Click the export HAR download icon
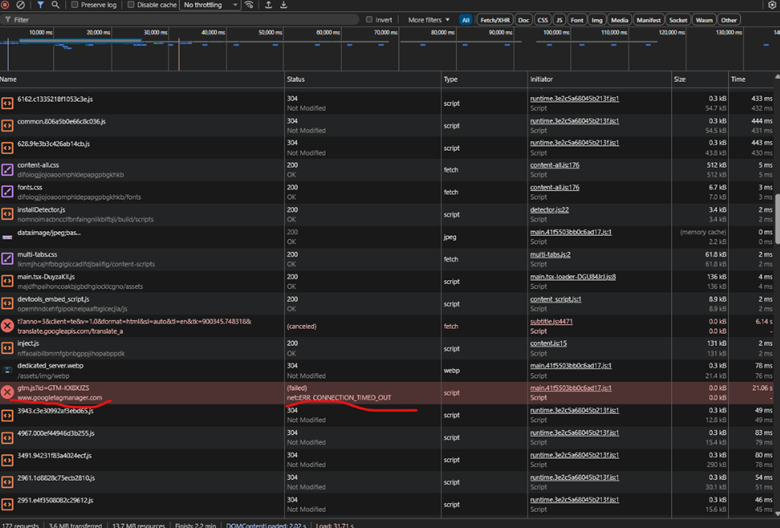This screenshot has height=528, width=780. 284,5
